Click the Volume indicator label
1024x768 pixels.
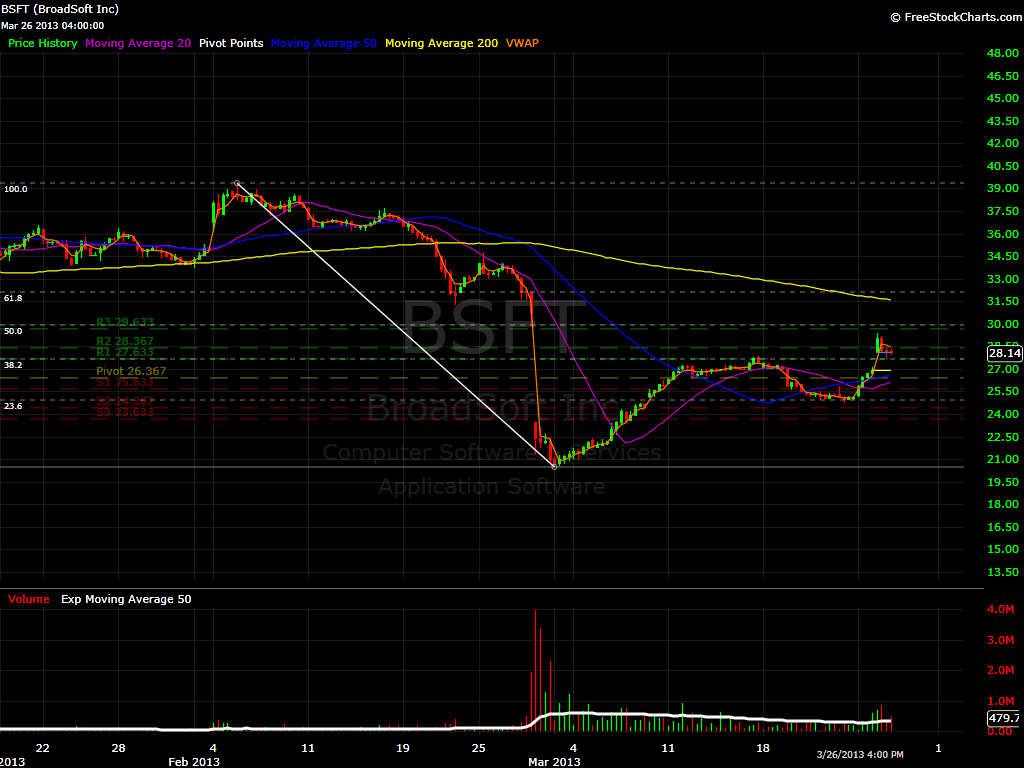coord(29,599)
